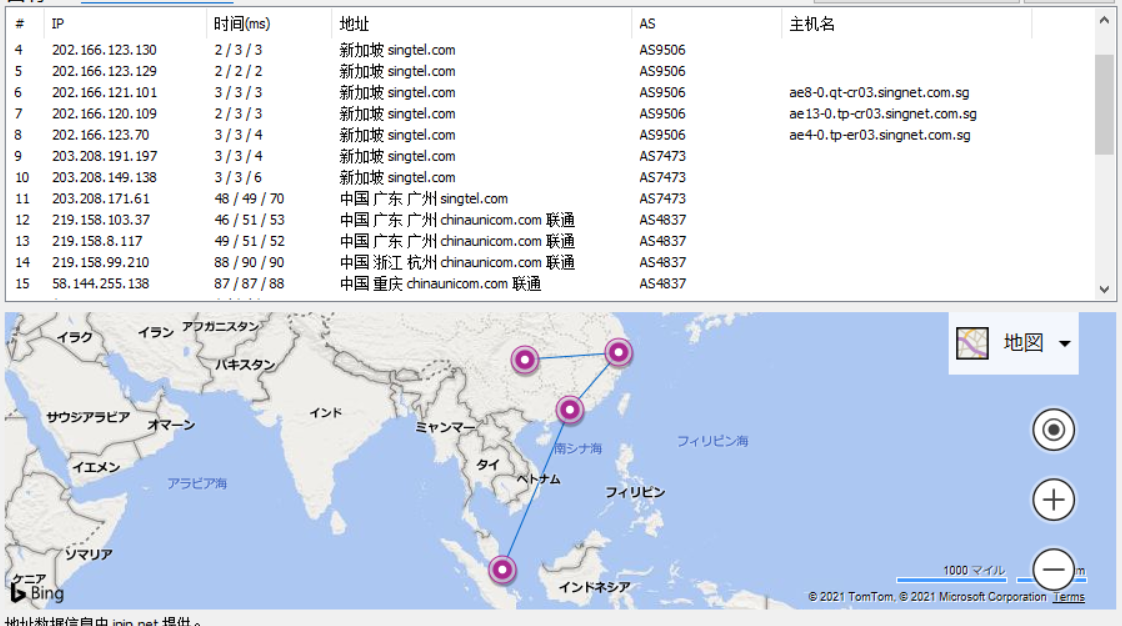Click the Singapore hop marker on the map
The height and width of the screenshot is (626, 1122).
[502, 570]
